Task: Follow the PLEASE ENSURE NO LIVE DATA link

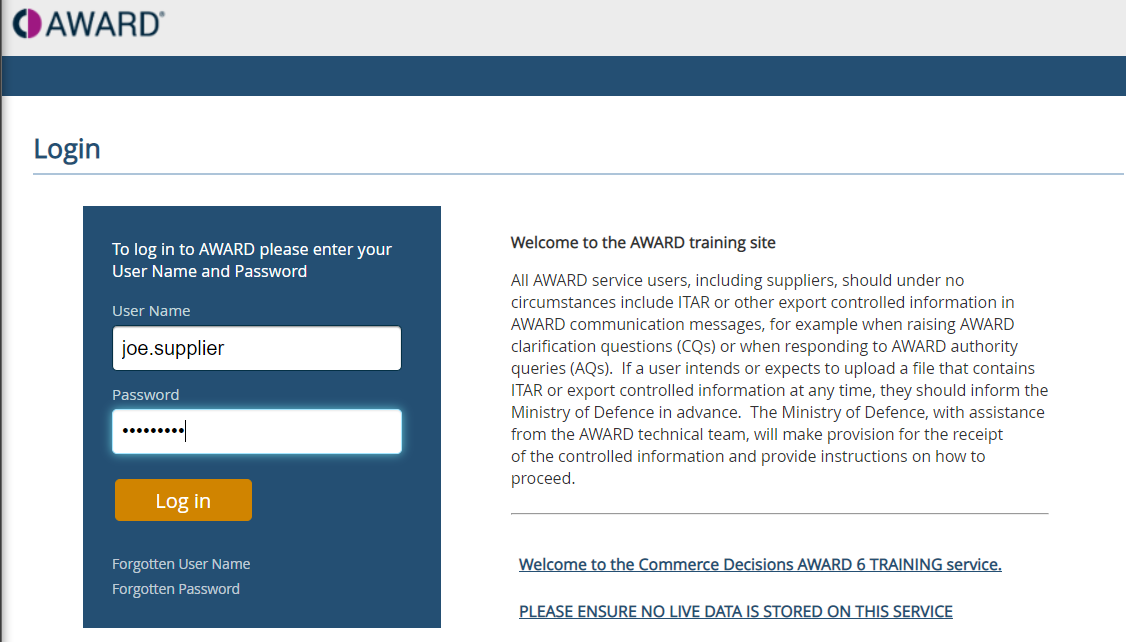Action: 735,611
